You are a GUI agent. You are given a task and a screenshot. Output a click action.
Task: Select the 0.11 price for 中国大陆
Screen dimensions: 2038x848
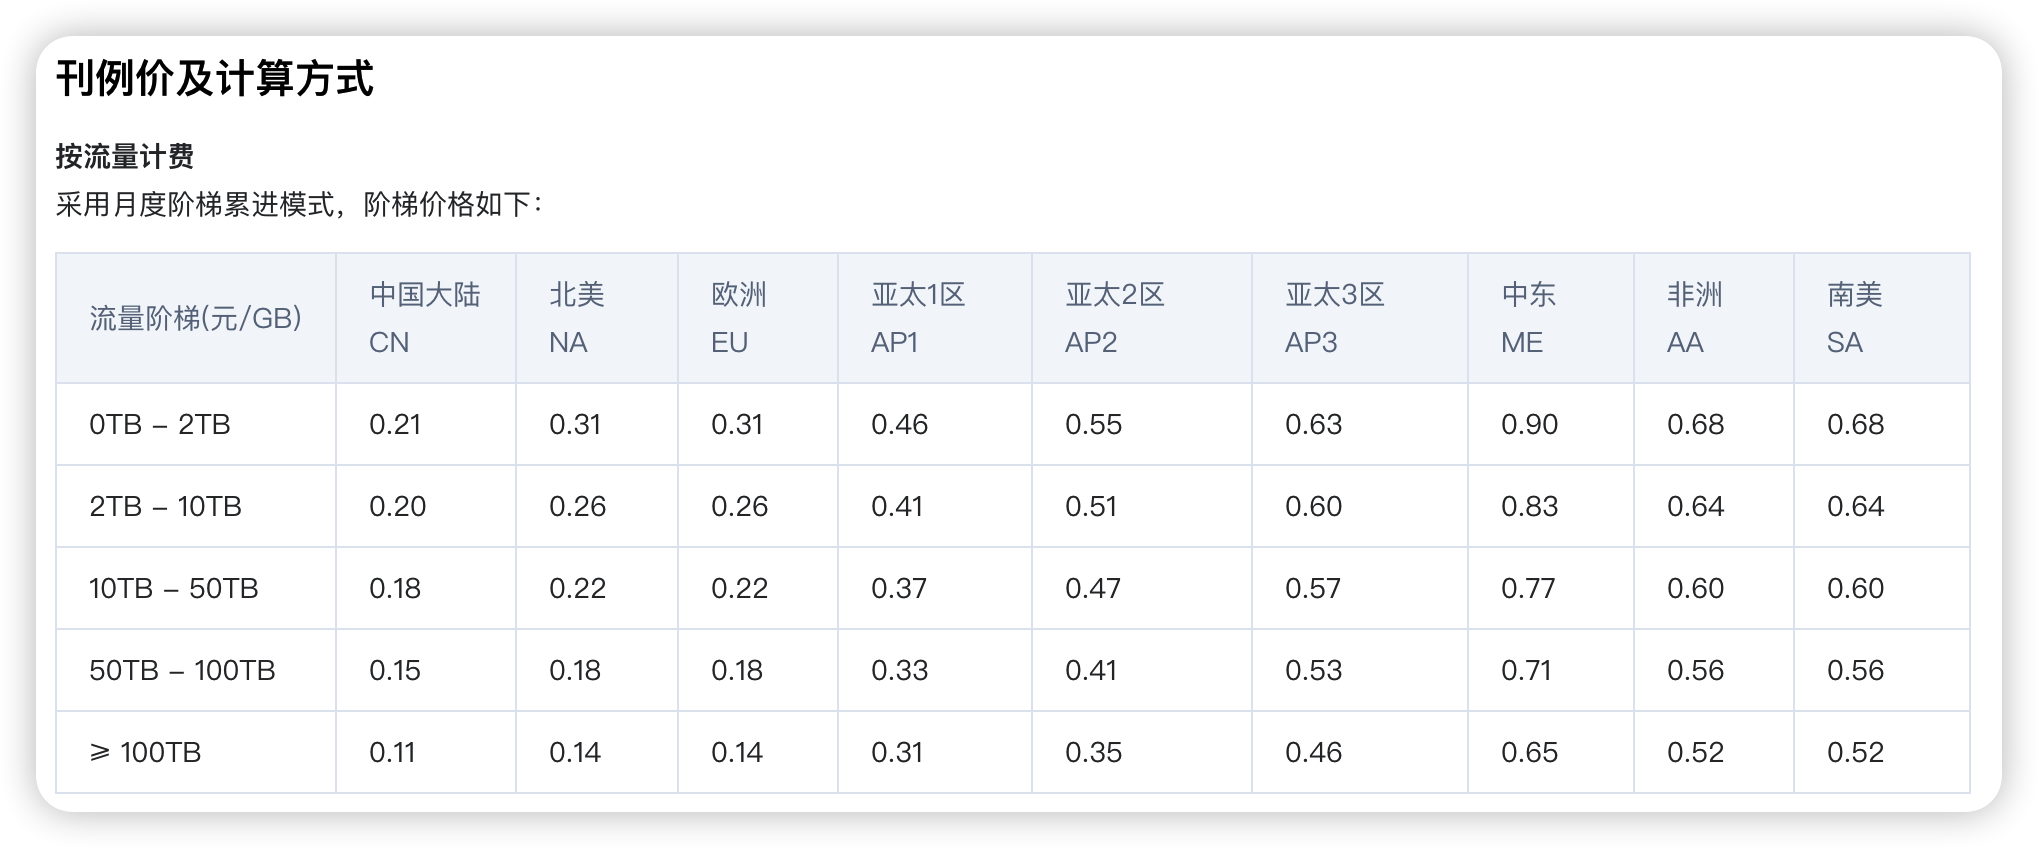(x=392, y=753)
